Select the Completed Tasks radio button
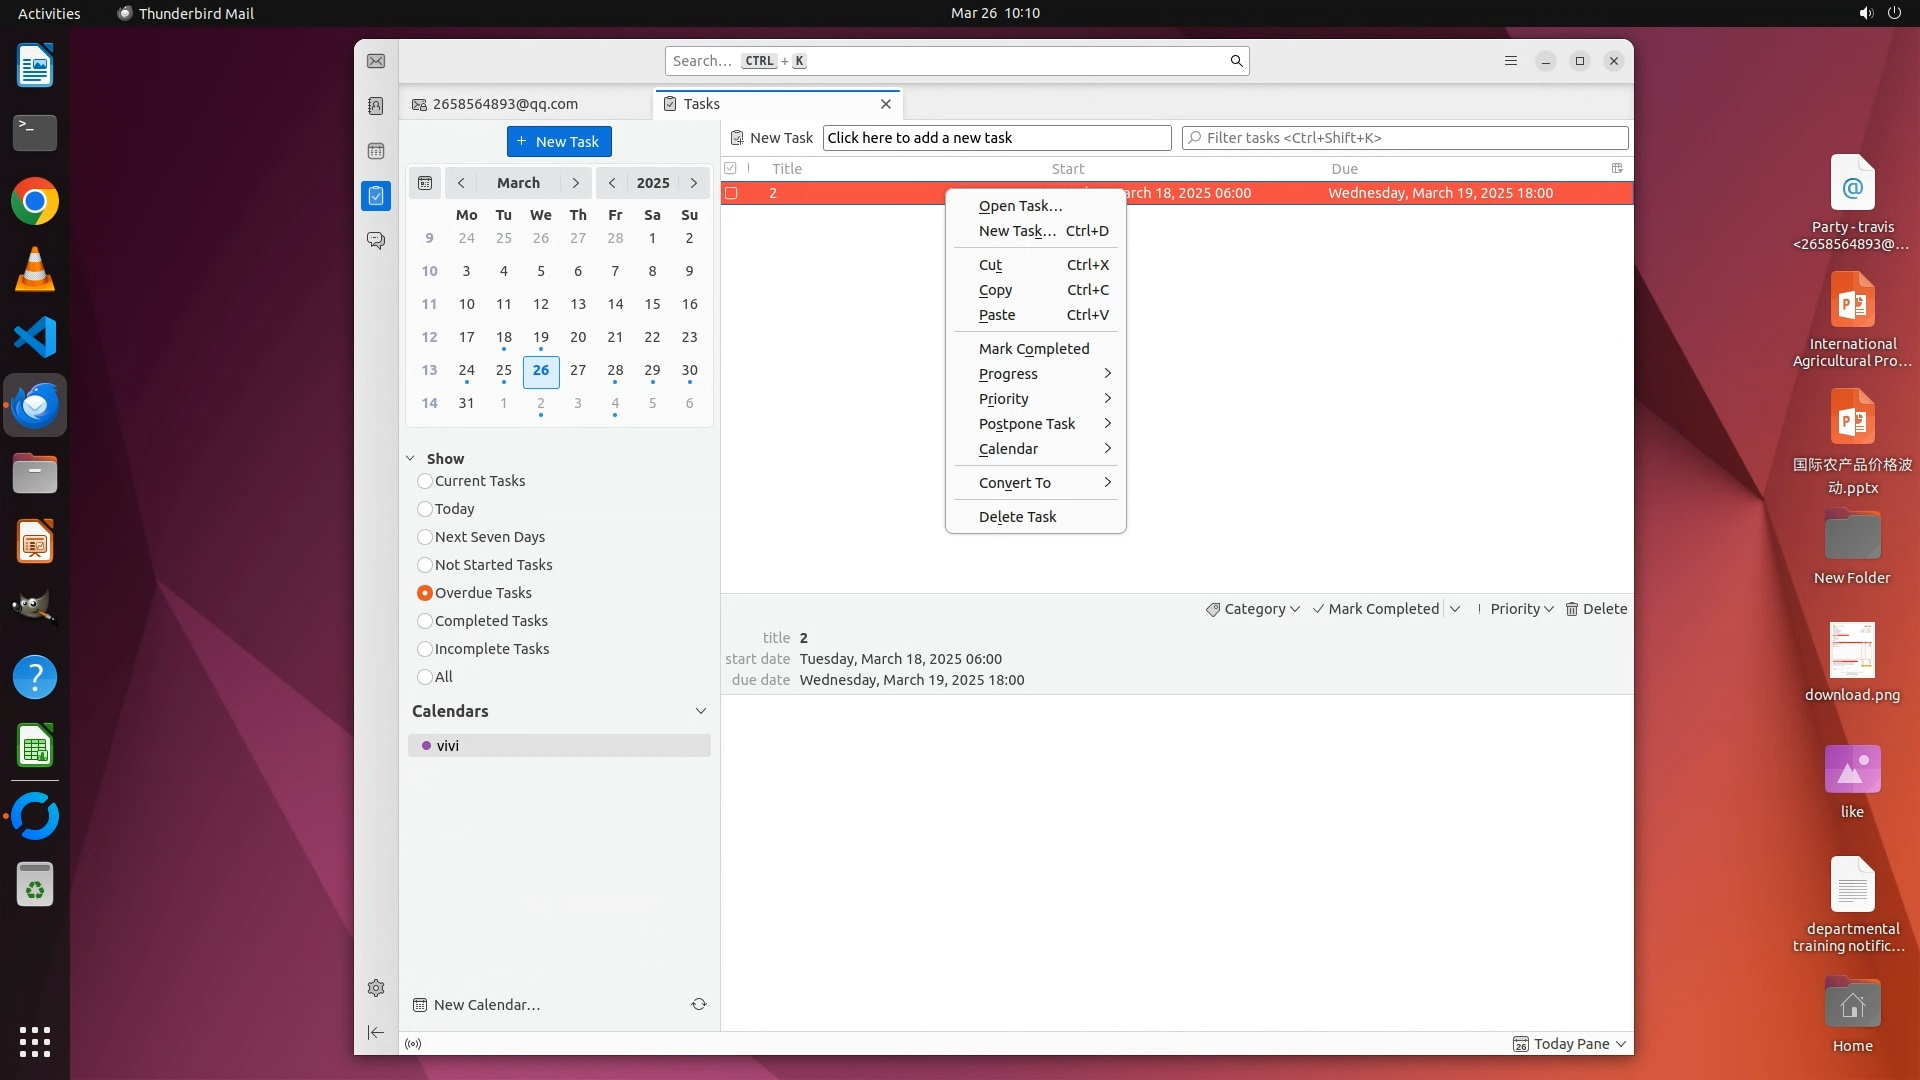The height and width of the screenshot is (1080, 1920). 425,621
